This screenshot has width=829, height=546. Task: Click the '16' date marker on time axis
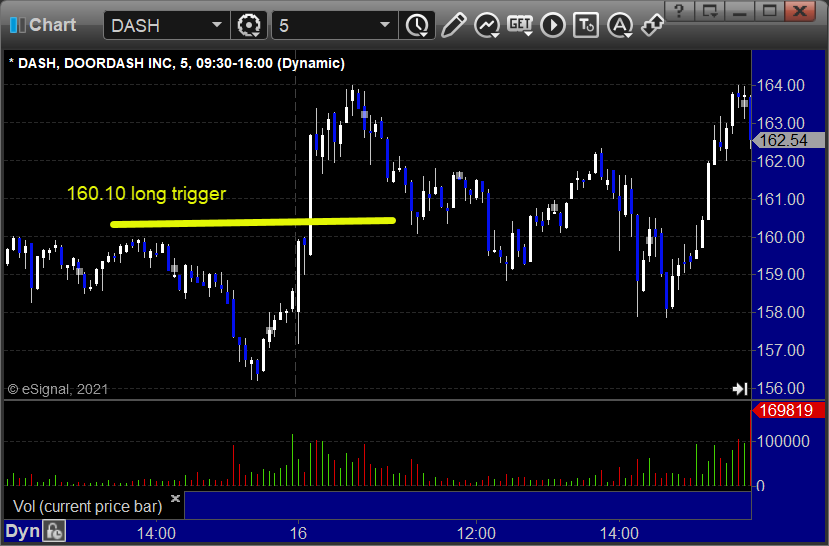tap(298, 532)
